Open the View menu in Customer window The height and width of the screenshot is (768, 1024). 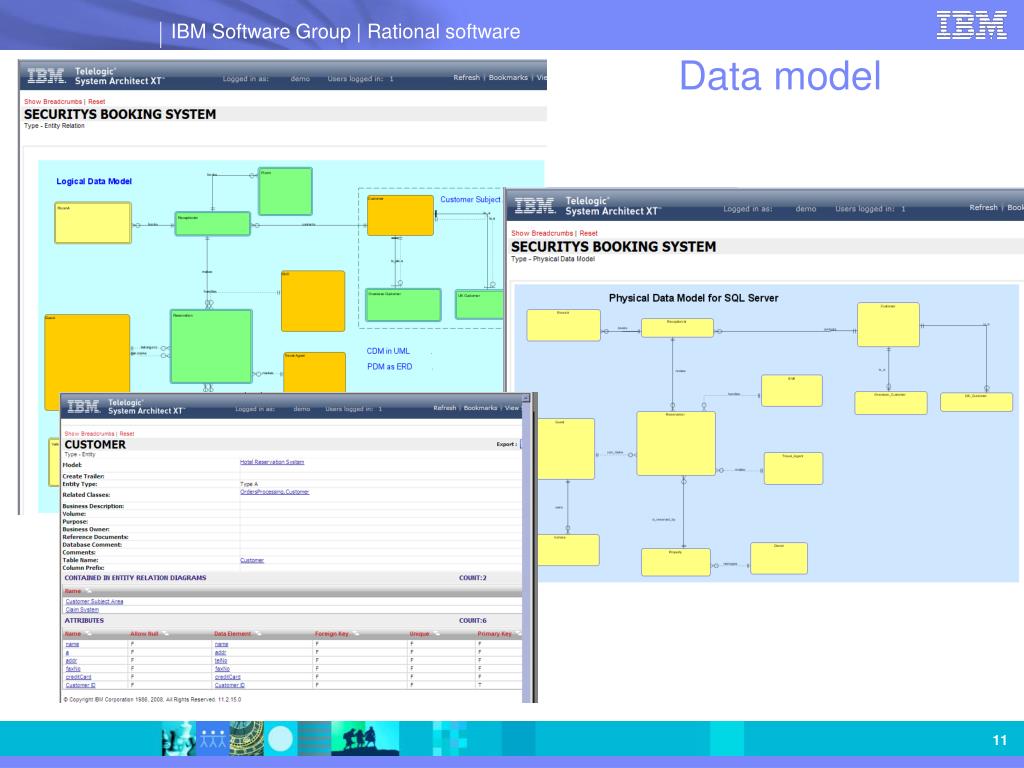[x=511, y=408]
